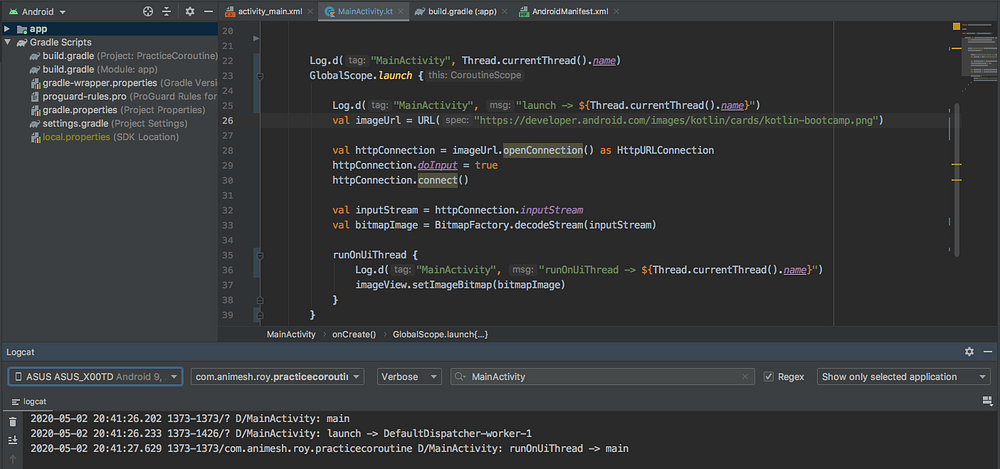1000x469 pixels.
Task: Fold the GlobalScope.launch block at line 23
Action: coord(260,76)
